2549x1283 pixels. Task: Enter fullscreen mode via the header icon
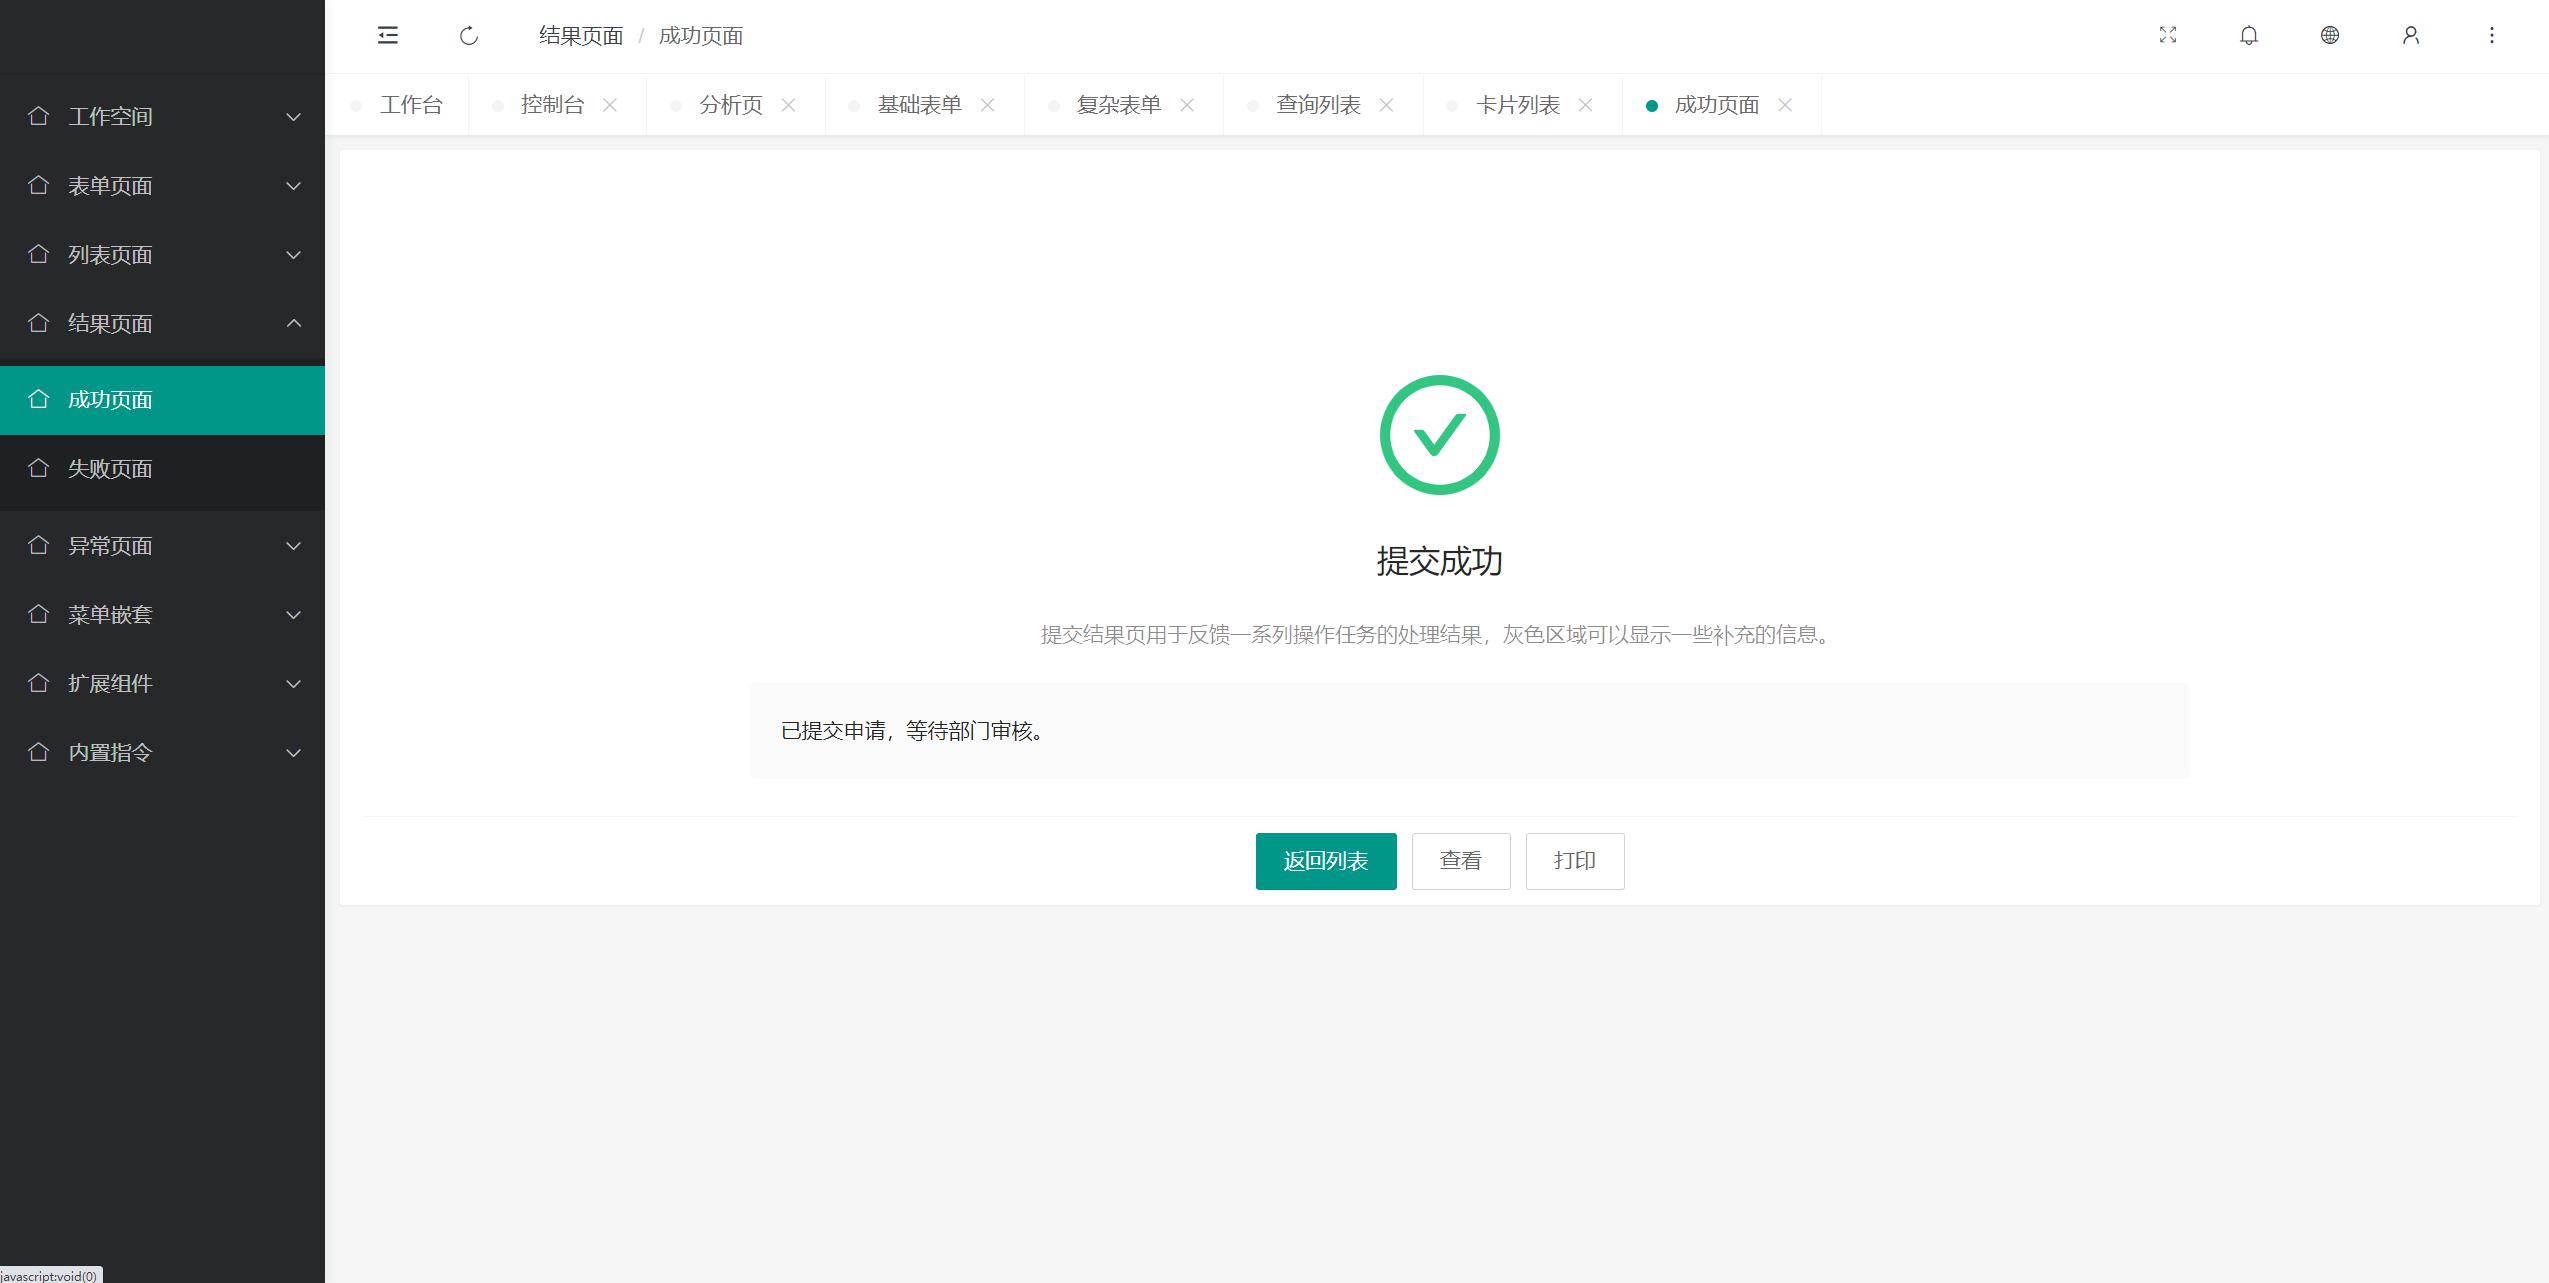pyautogui.click(x=2168, y=36)
